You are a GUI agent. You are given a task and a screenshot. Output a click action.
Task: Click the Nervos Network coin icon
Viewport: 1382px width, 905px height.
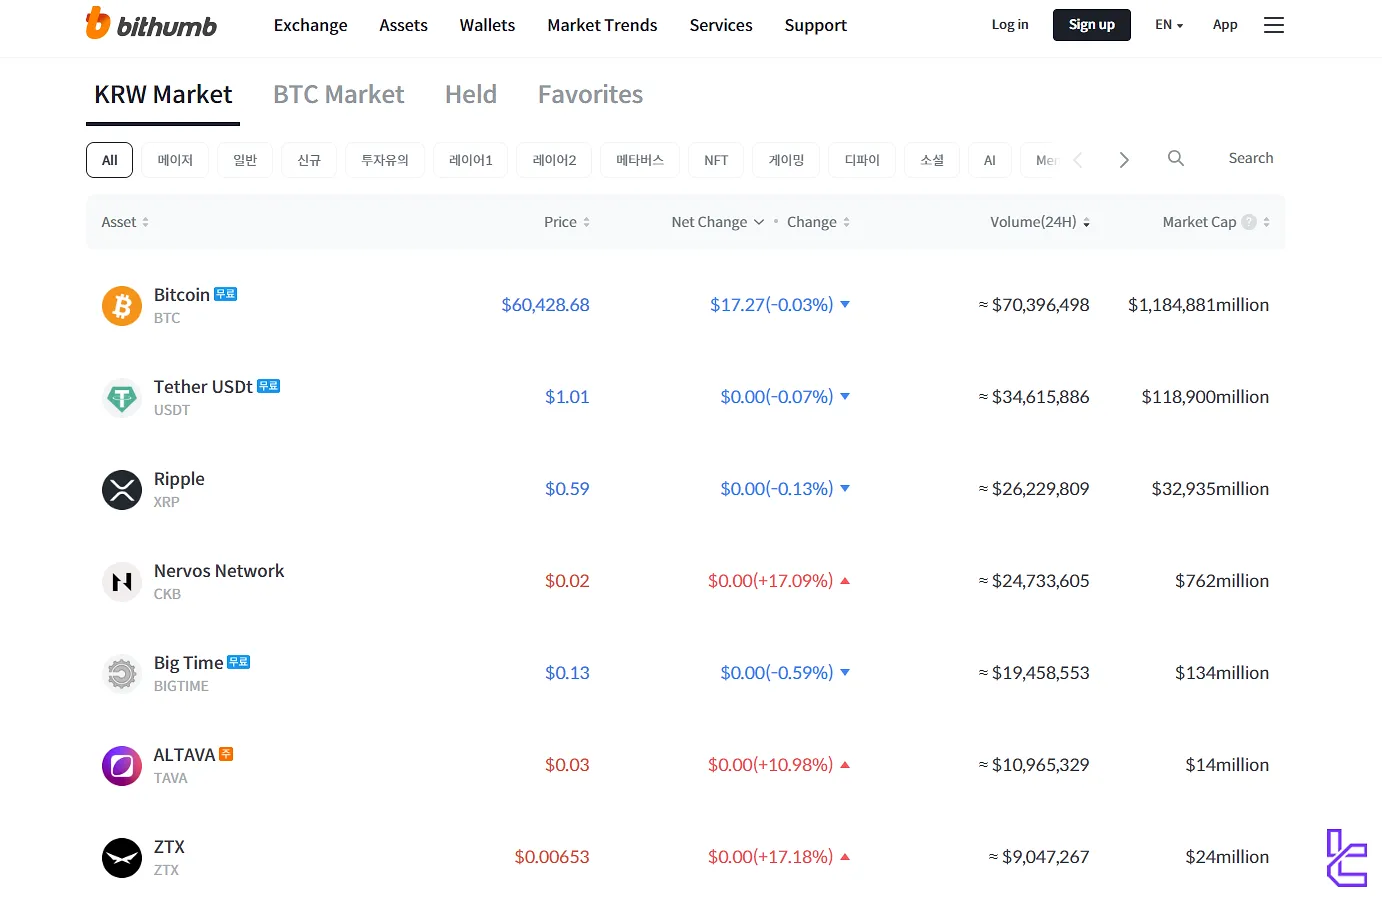coord(122,581)
